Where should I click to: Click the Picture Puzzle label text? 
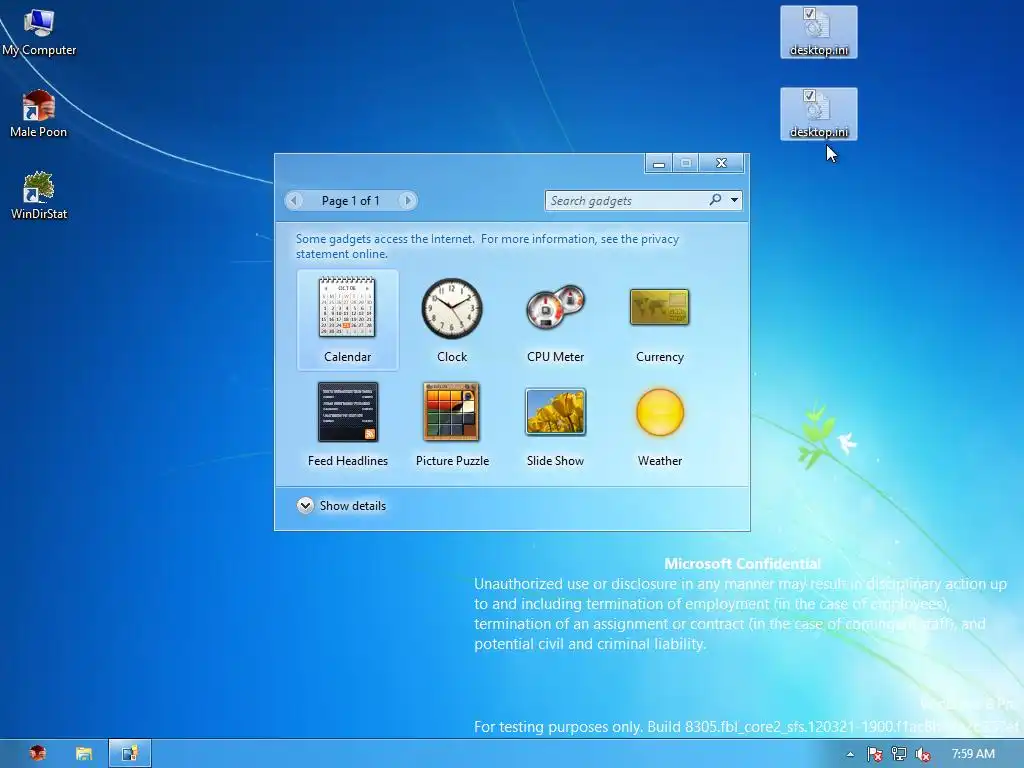(x=453, y=460)
